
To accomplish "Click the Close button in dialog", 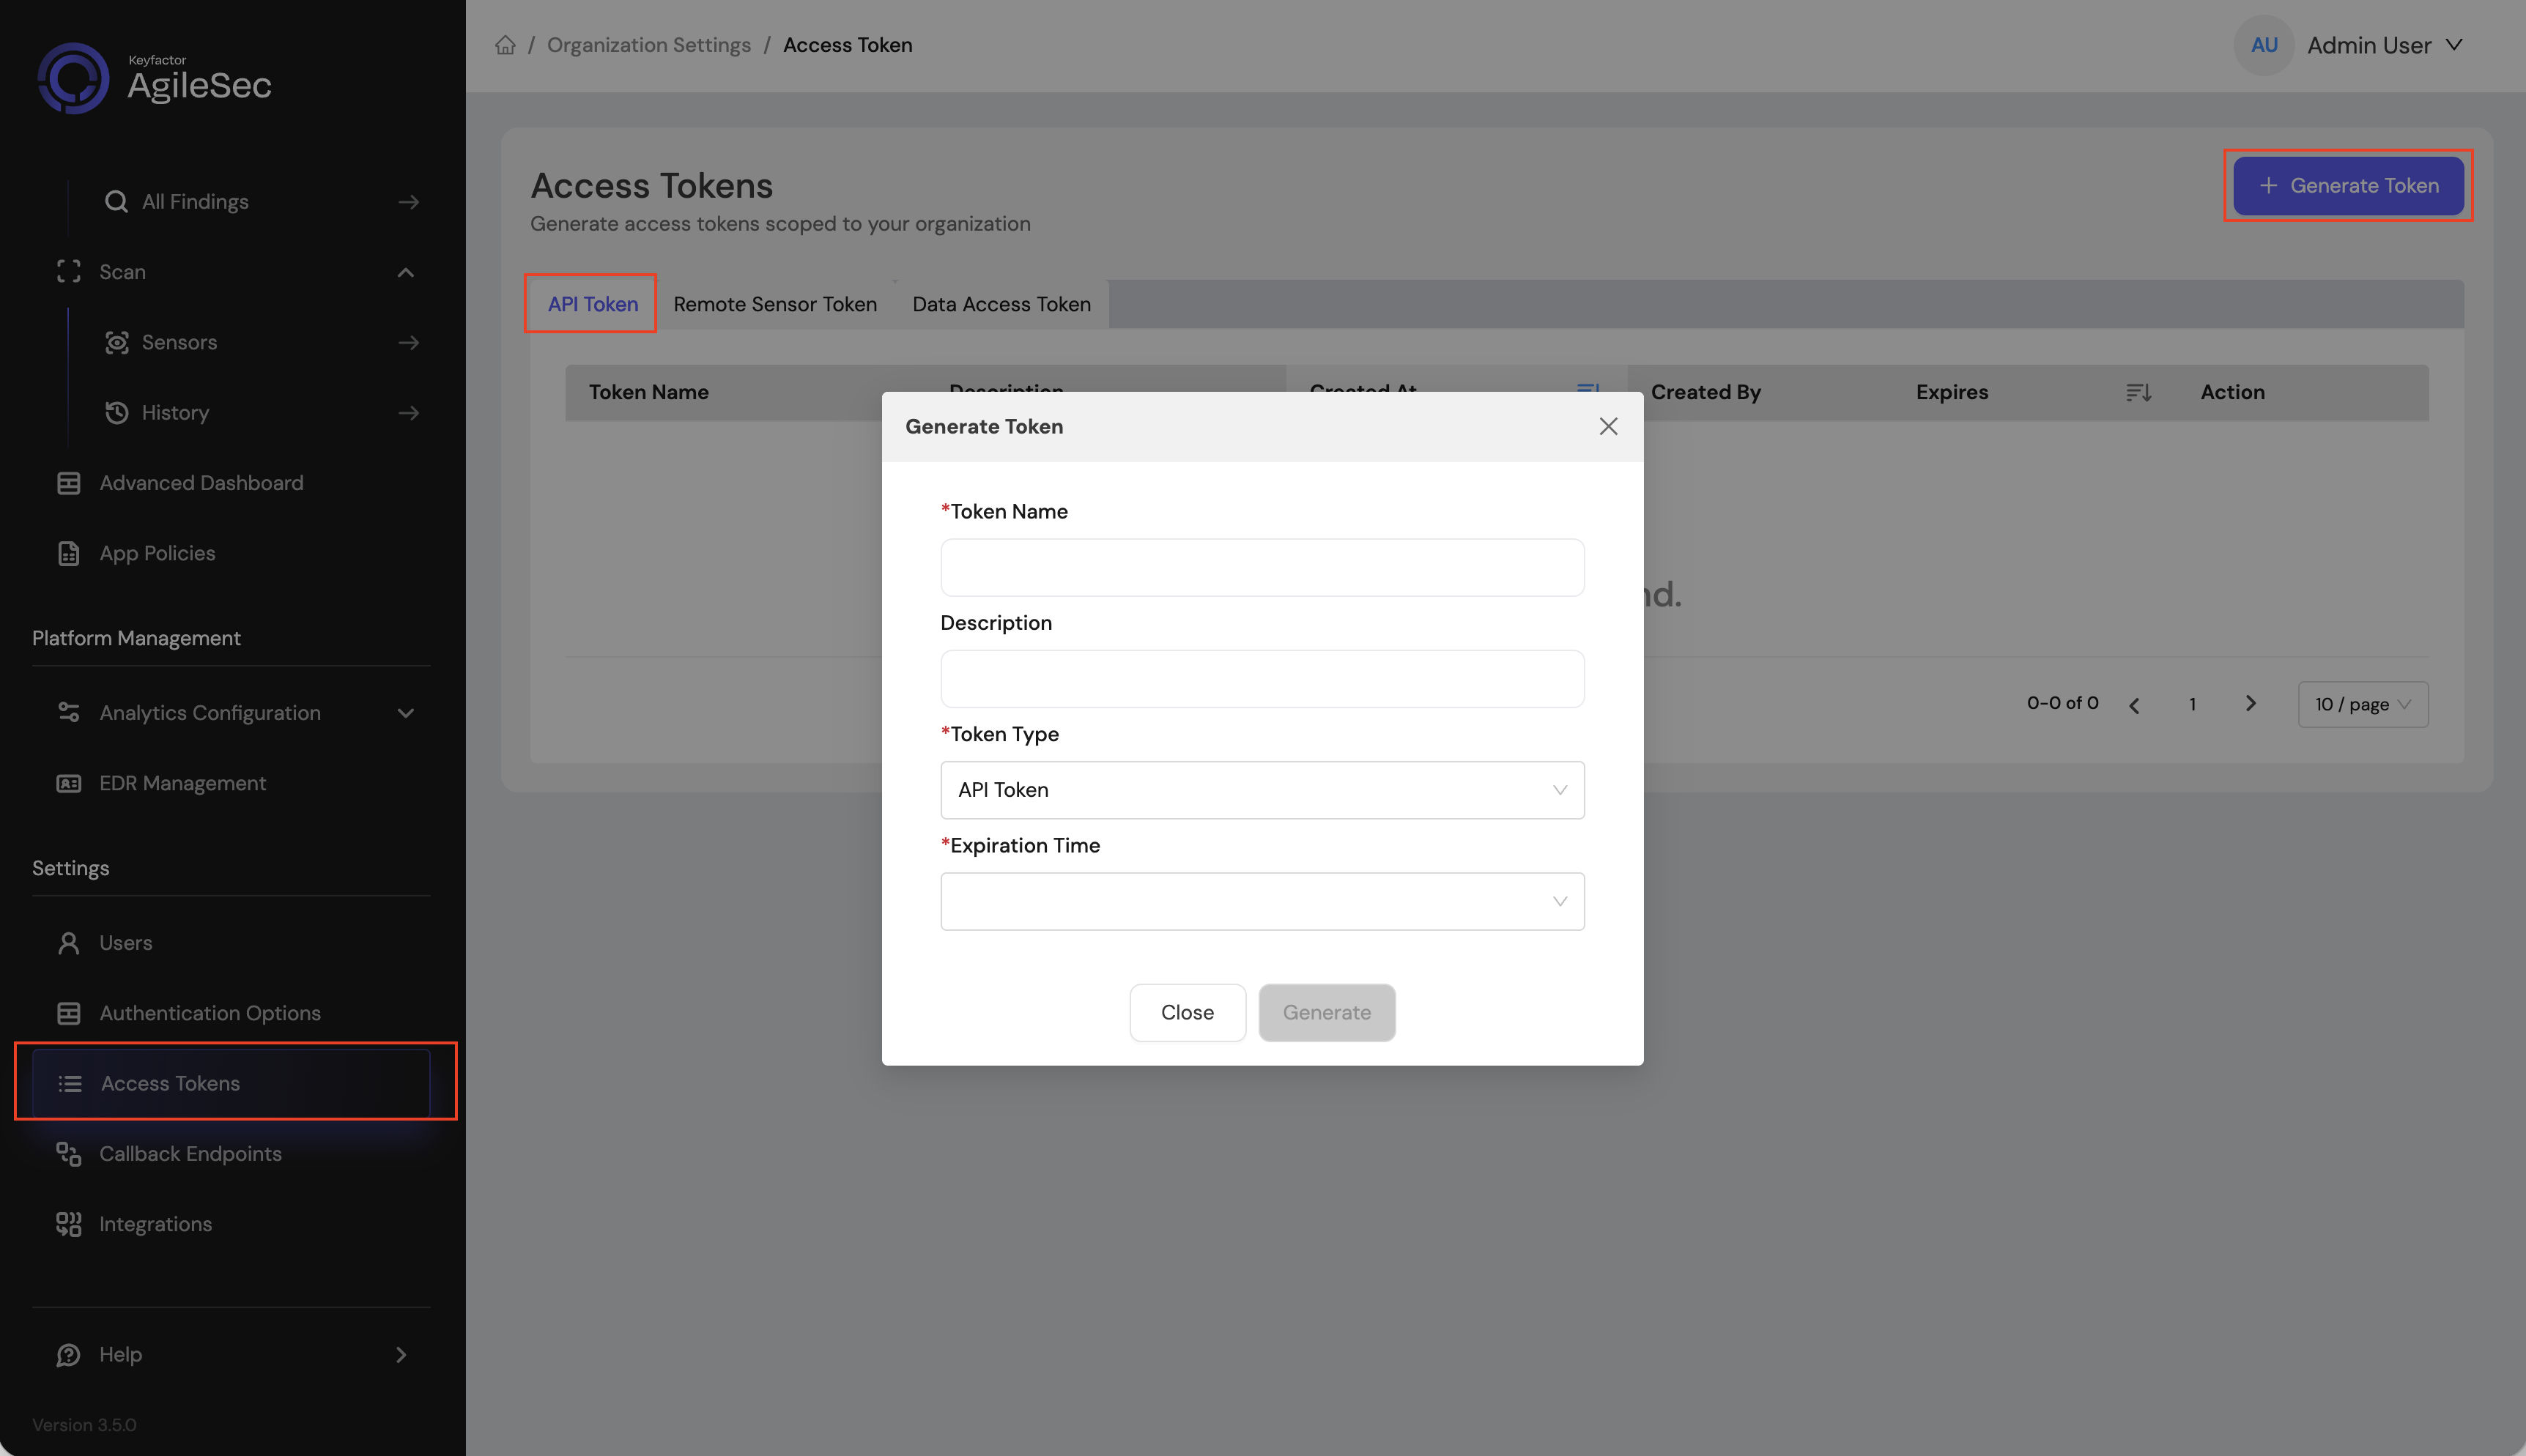I will (1187, 1012).
